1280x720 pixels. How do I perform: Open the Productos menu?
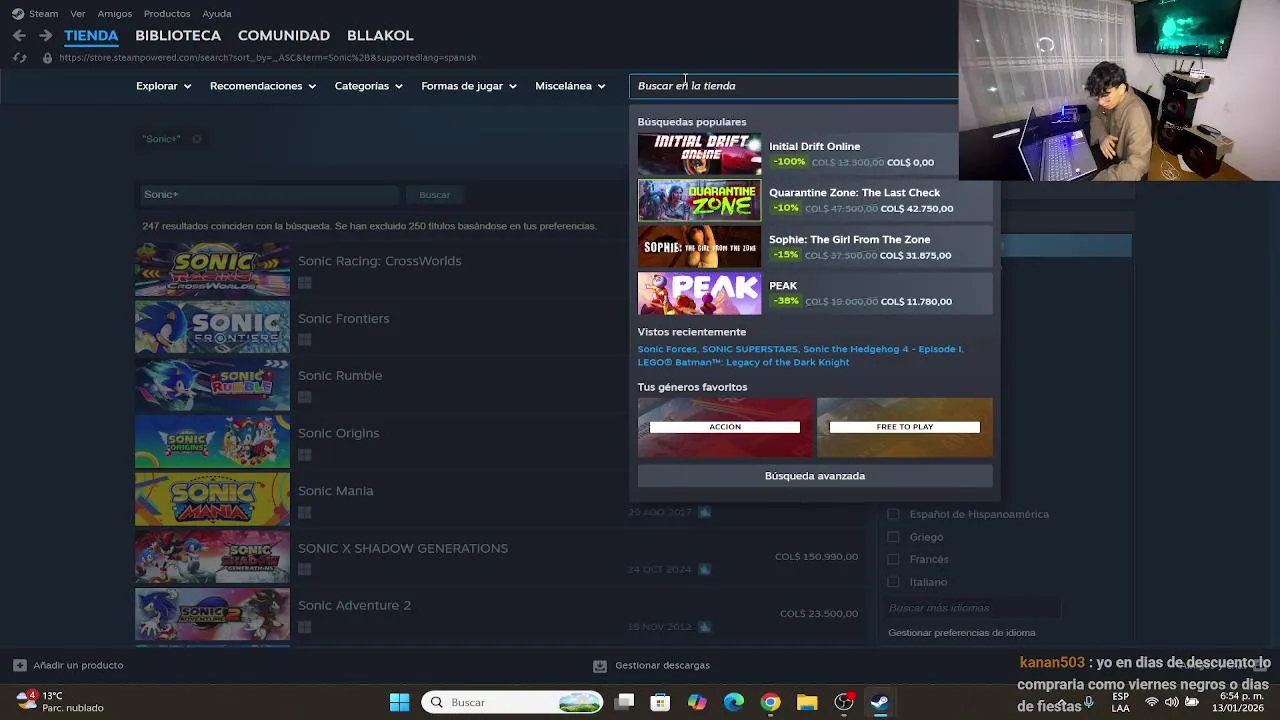[167, 14]
